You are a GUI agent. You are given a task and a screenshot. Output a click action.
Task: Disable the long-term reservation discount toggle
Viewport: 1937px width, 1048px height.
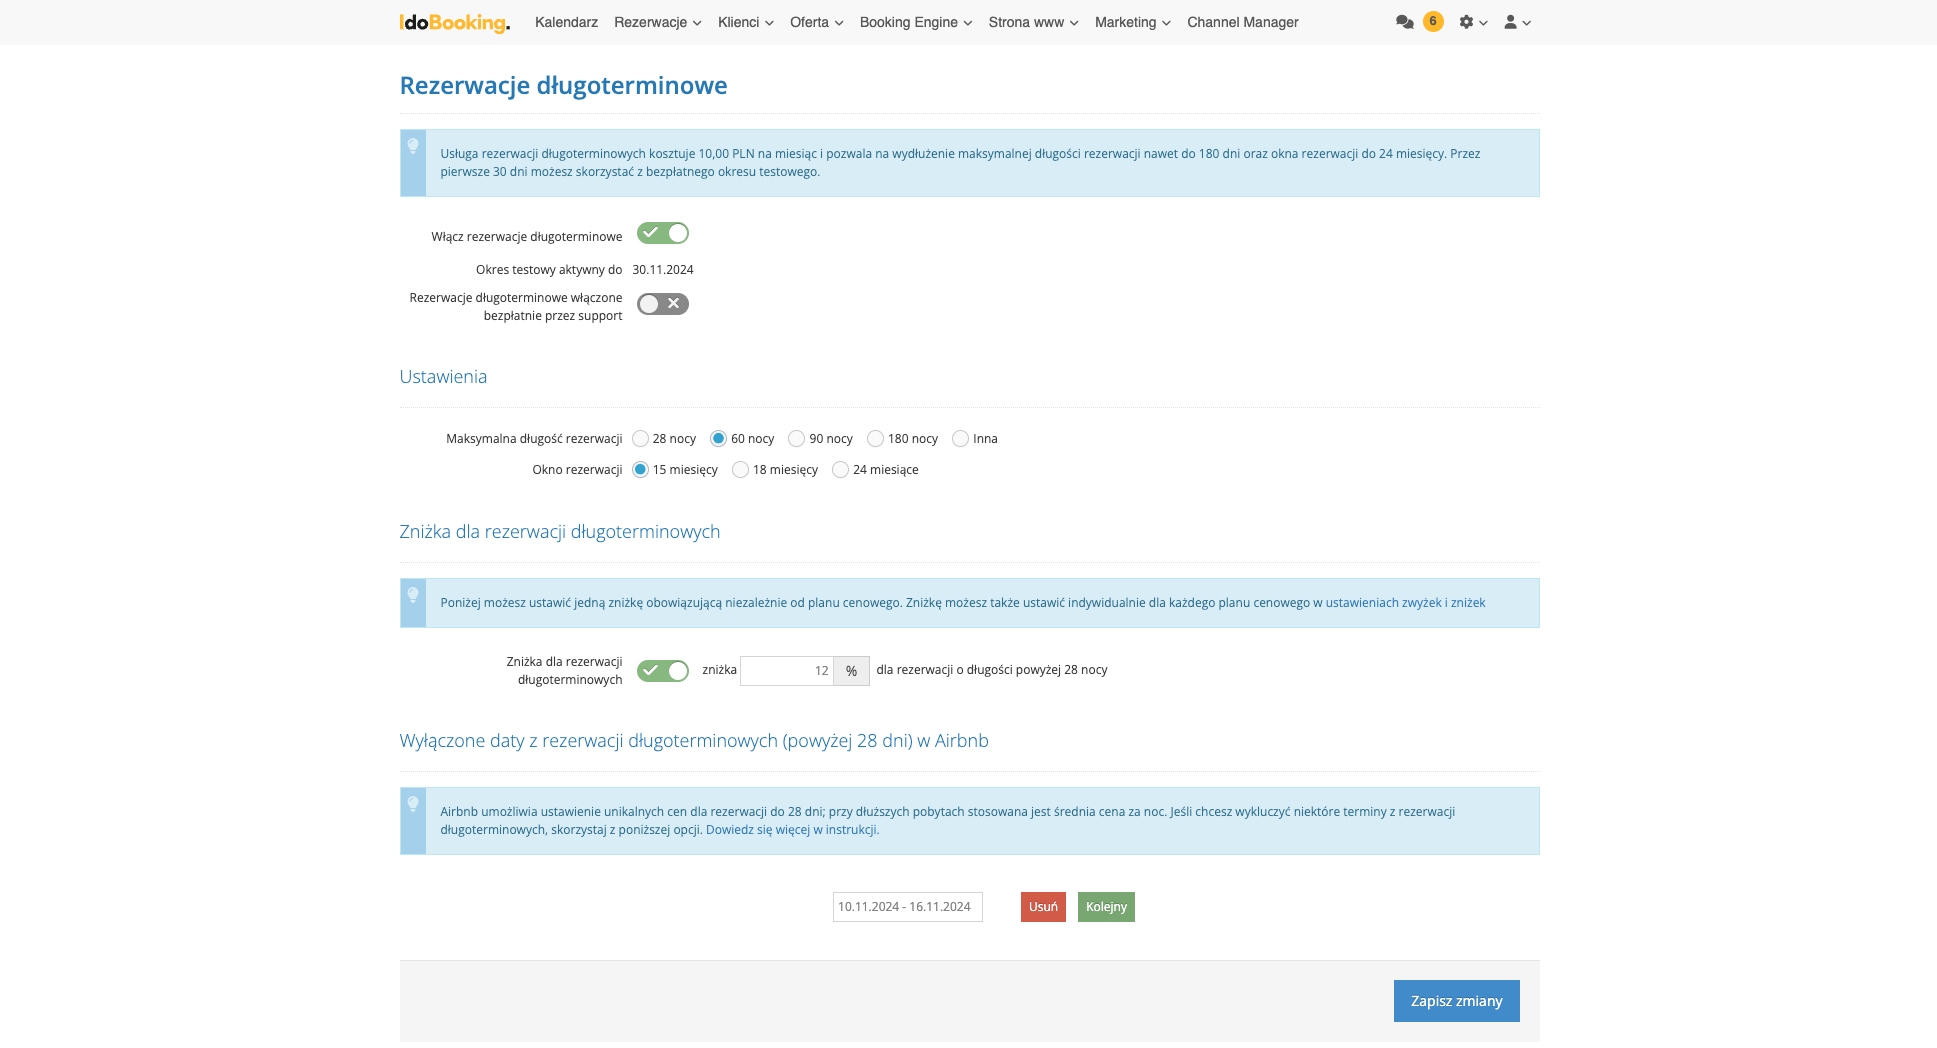coord(662,671)
